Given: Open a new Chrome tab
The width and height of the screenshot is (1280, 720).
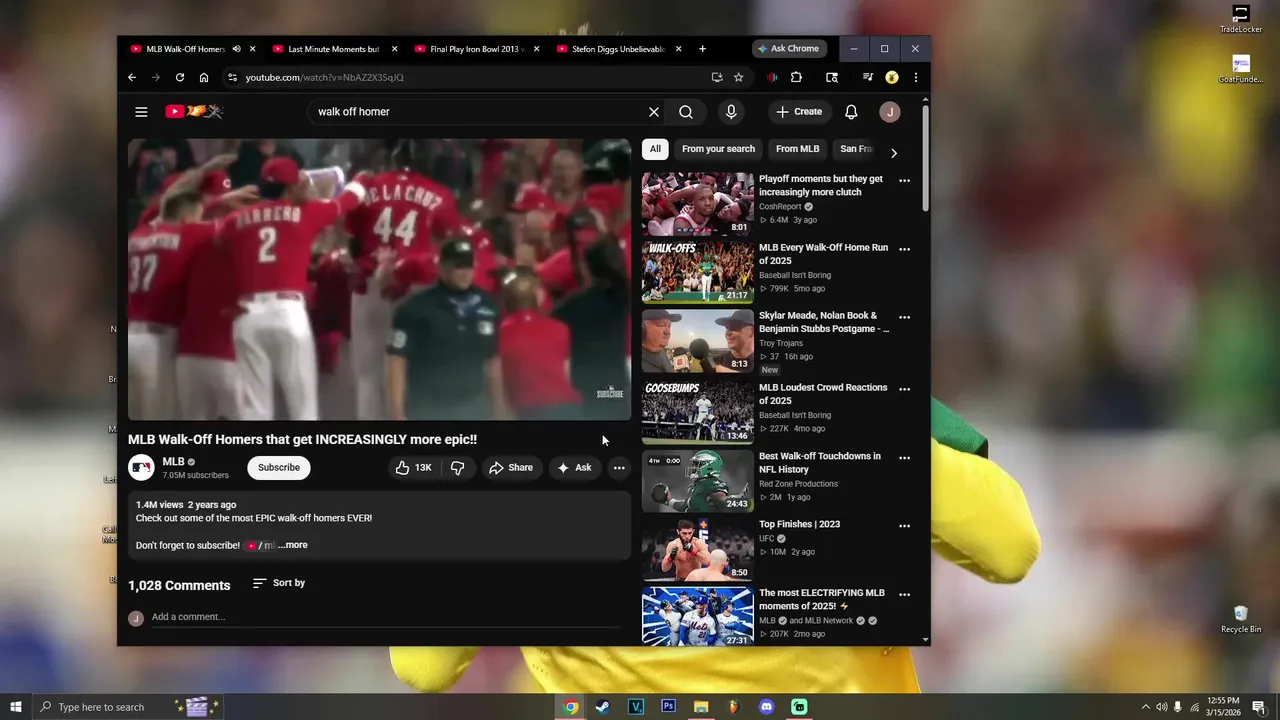Looking at the screenshot, I should click(702, 49).
